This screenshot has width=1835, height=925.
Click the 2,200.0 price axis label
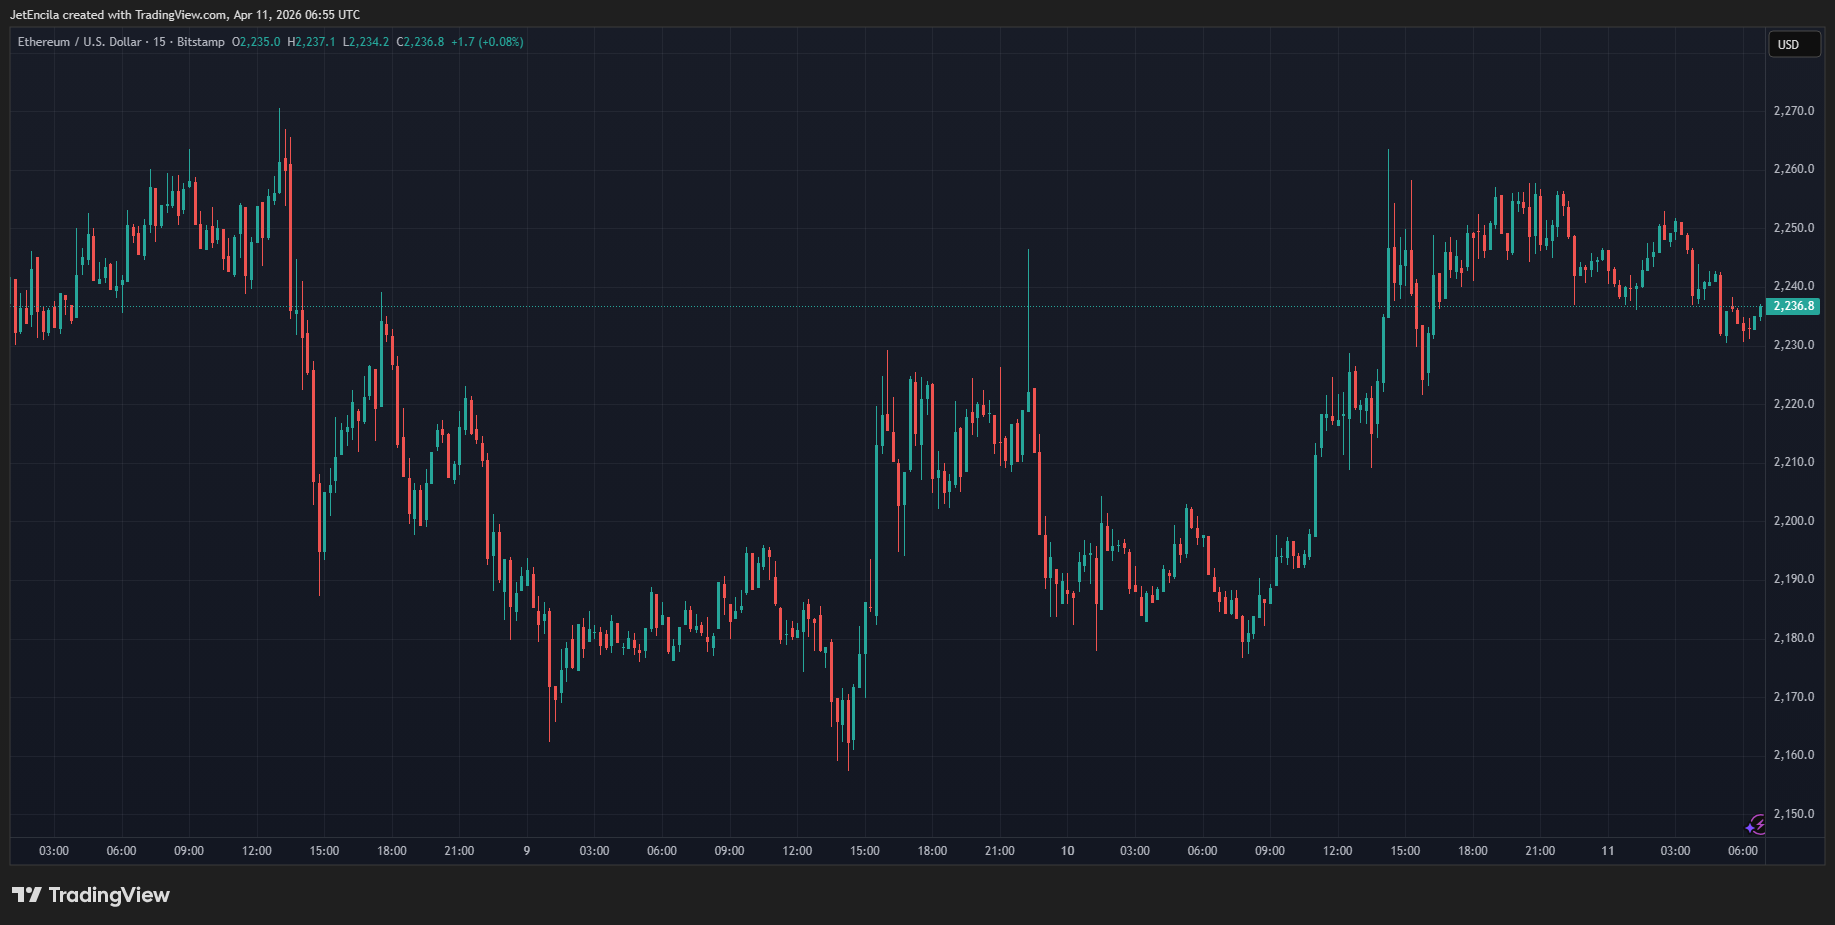click(x=1793, y=521)
